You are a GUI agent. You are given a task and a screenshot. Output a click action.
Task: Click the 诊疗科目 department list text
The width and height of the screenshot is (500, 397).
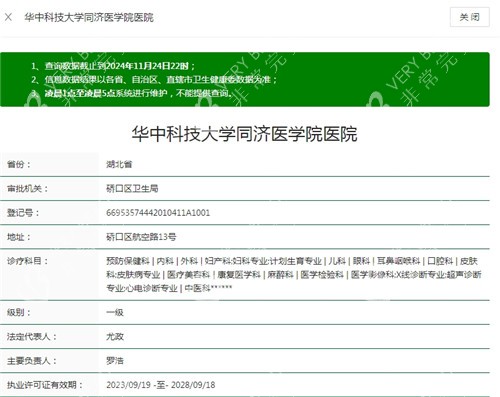294,274
